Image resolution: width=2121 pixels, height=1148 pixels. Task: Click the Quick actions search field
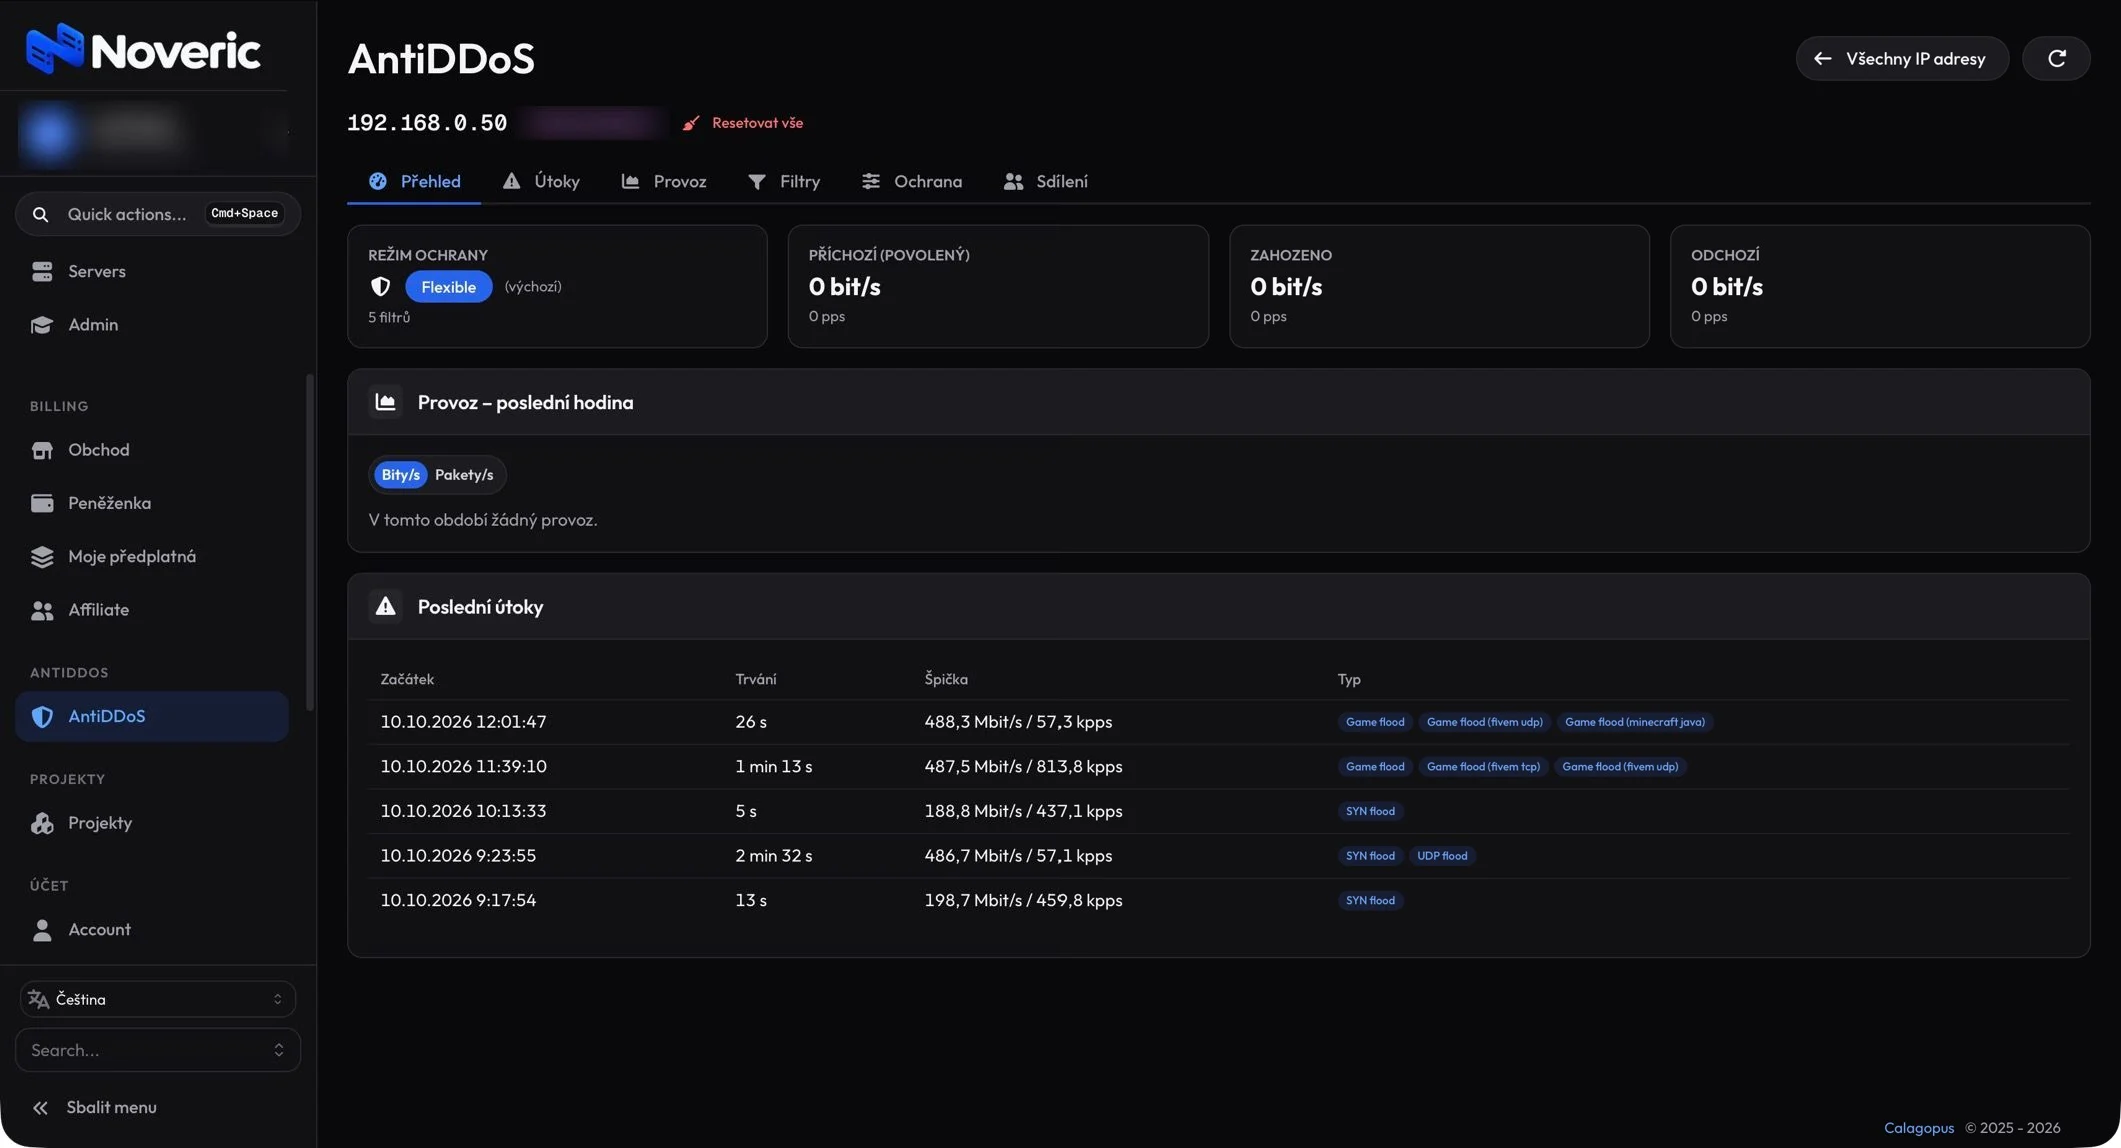[158, 214]
